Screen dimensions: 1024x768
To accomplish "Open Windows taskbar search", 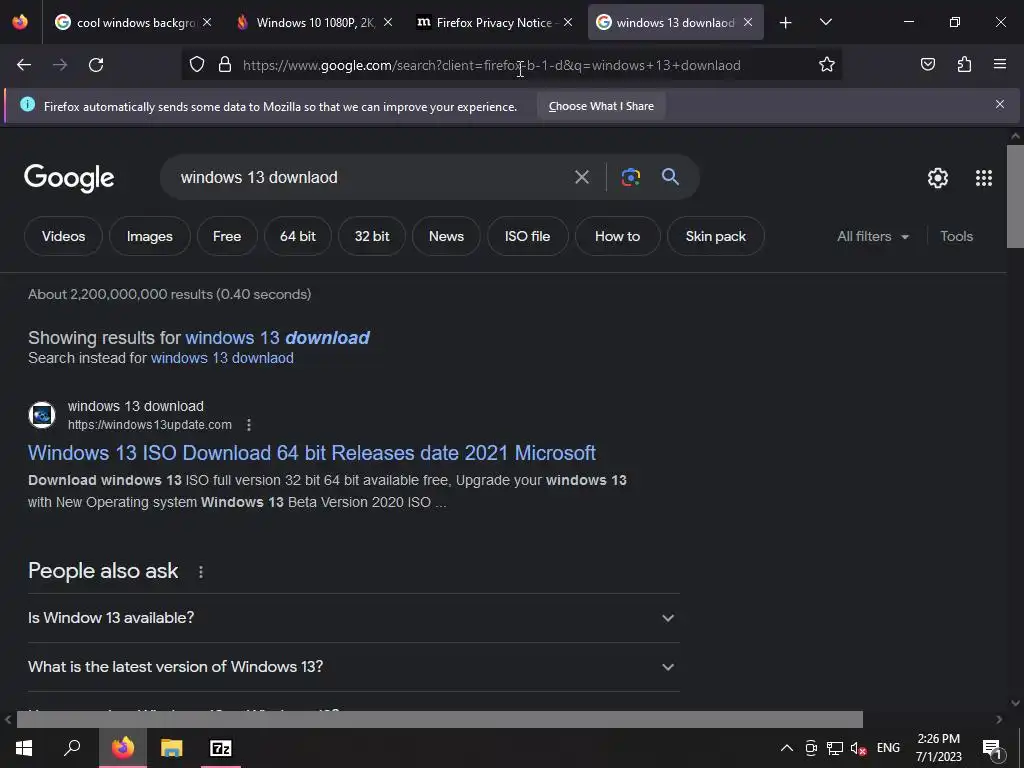I will (x=72, y=748).
